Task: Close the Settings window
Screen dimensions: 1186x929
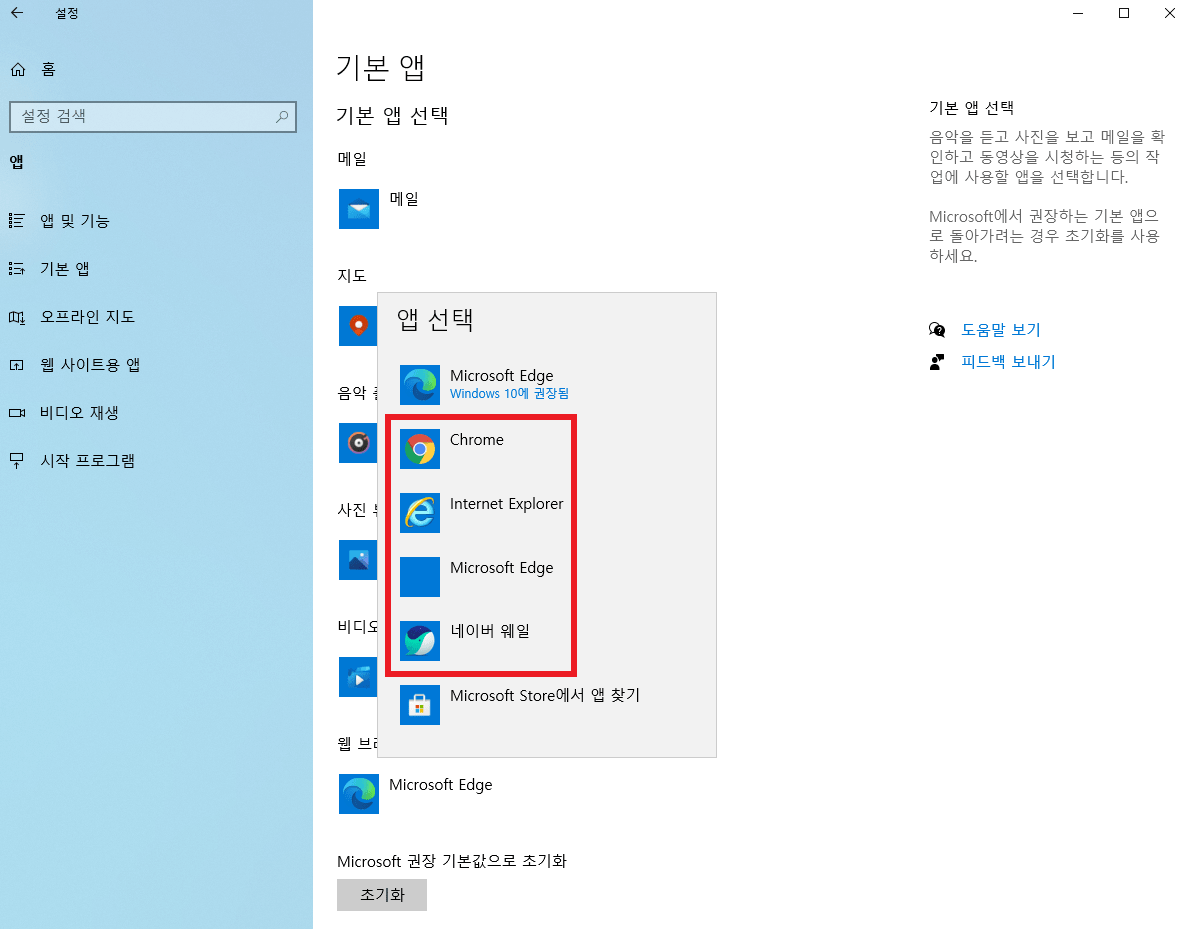Action: pos(1169,13)
